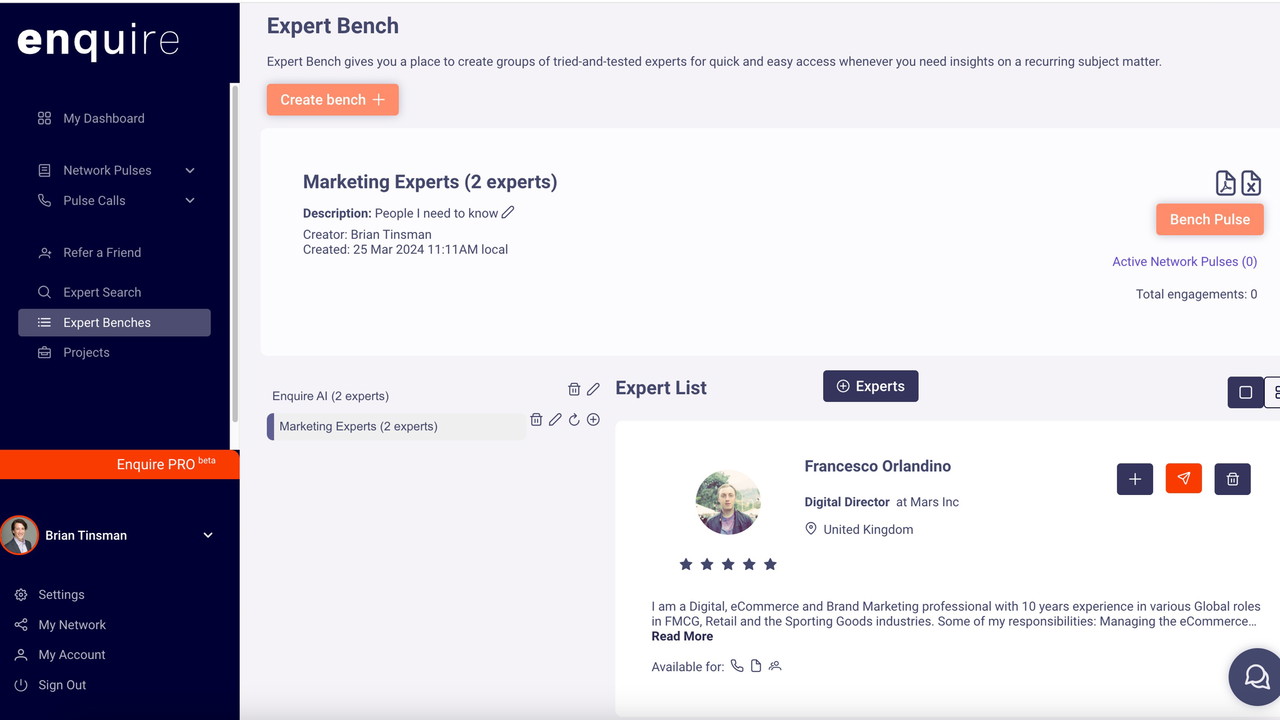Remove Francesco Orlandino from the bench
The image size is (1280, 720).
click(x=1232, y=479)
